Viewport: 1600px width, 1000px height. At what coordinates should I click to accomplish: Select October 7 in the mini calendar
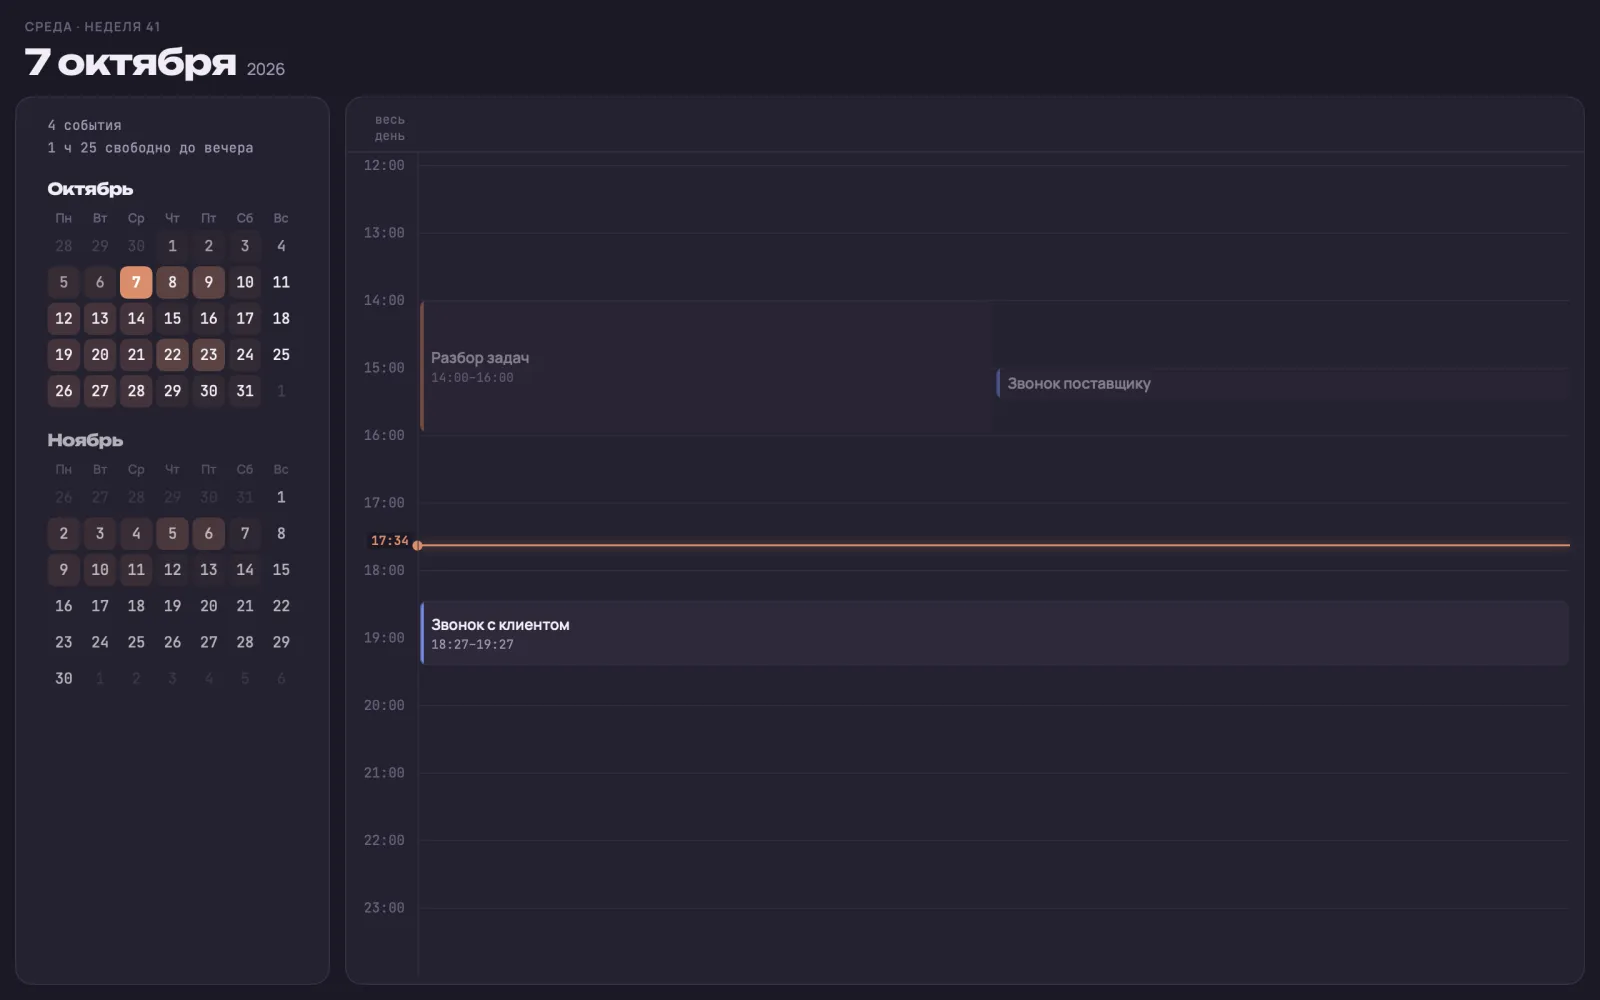(x=136, y=282)
